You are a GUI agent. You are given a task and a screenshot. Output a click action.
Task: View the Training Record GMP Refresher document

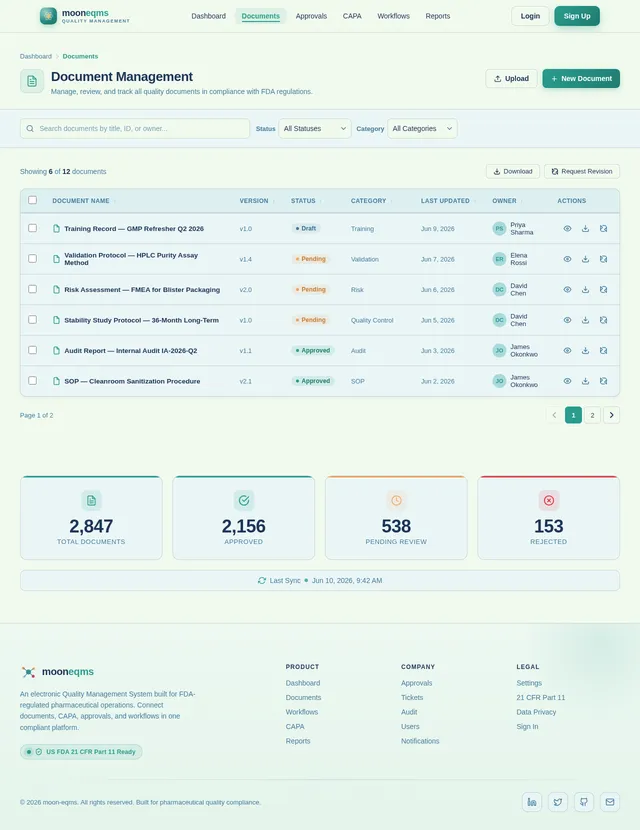click(x=567, y=229)
